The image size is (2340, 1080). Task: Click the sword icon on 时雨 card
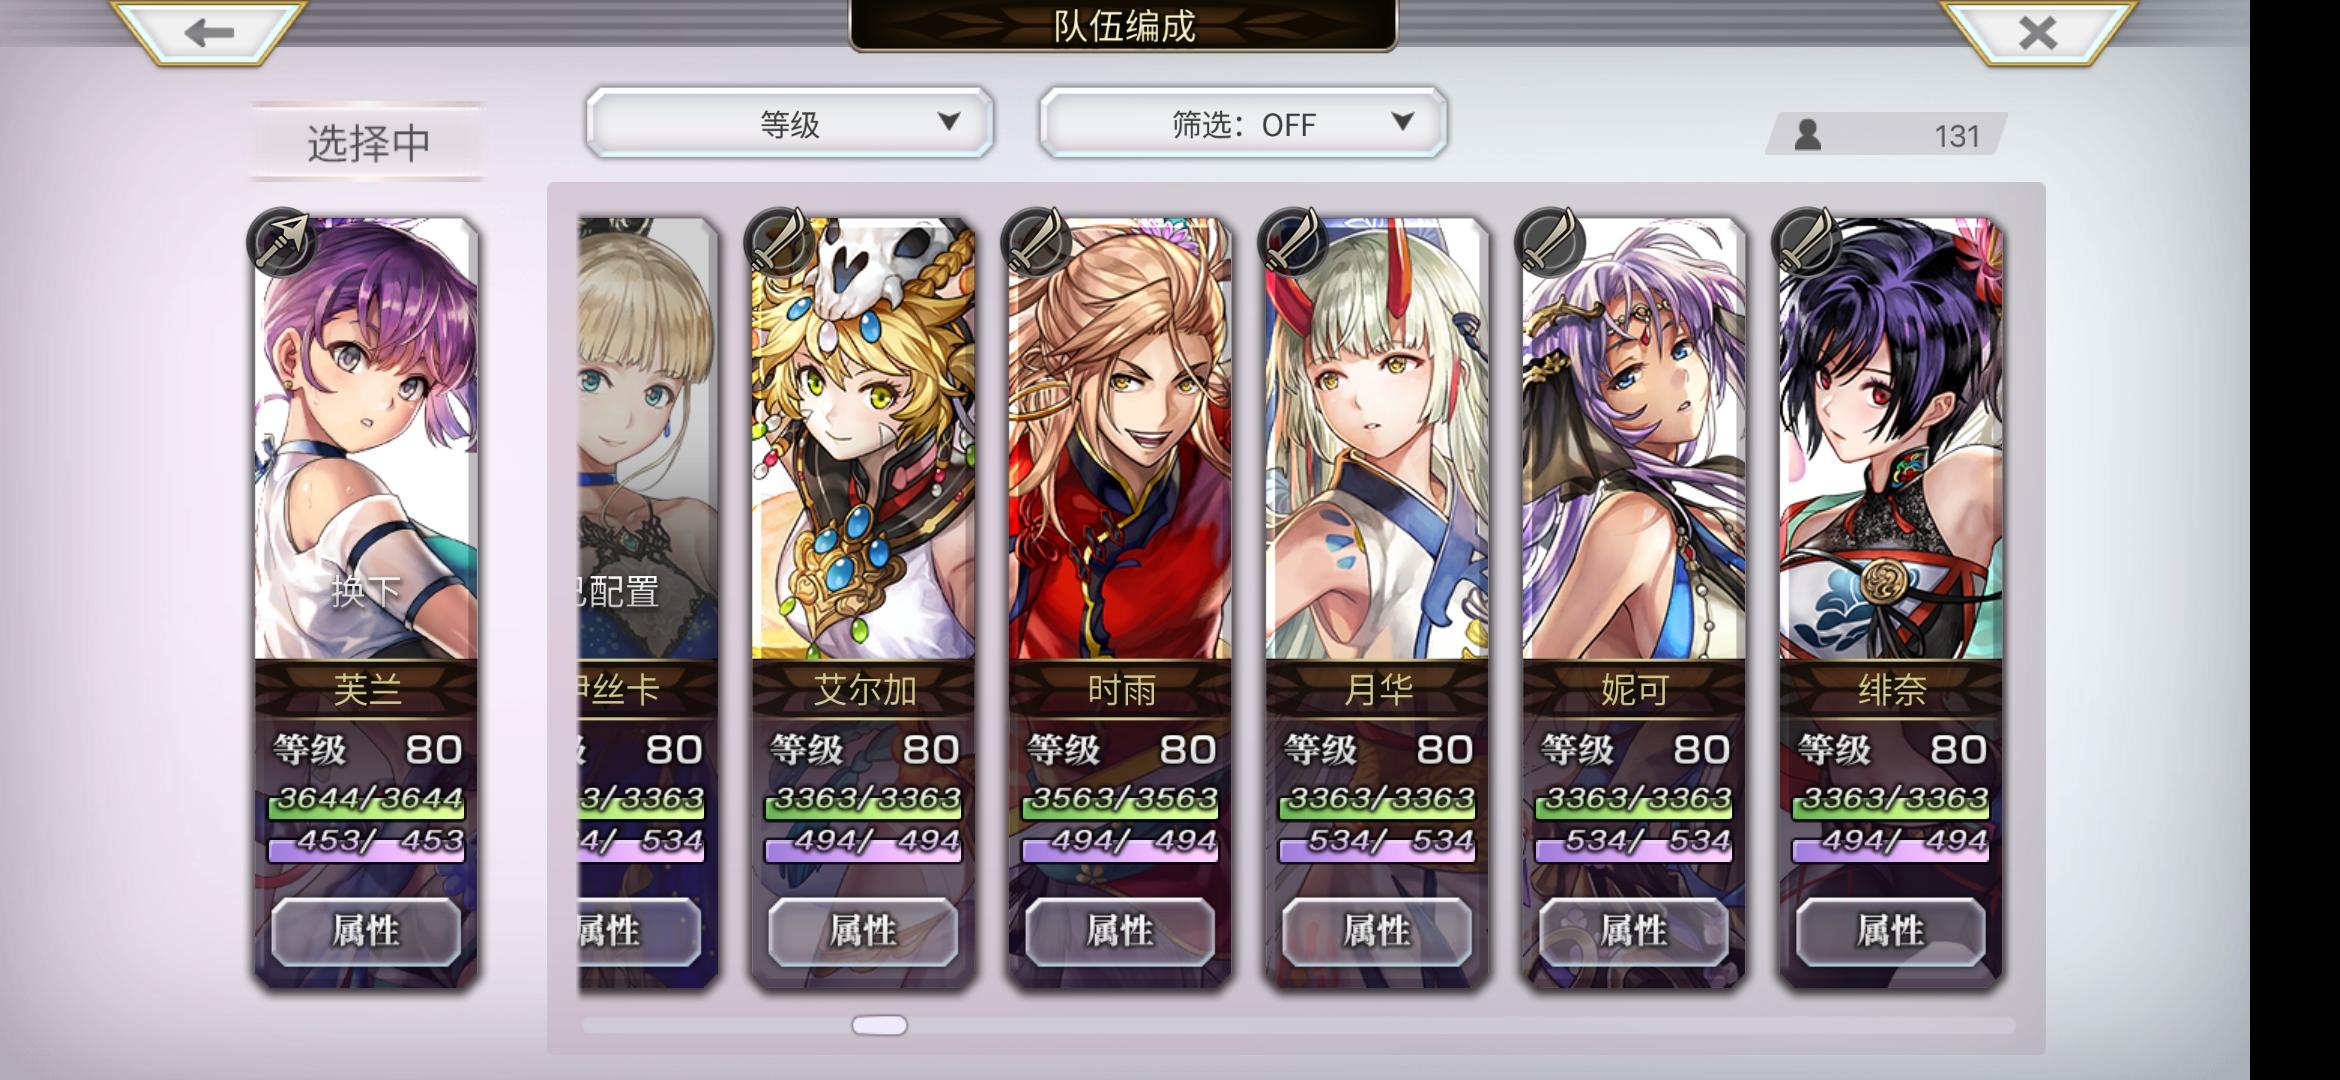pos(1036,242)
